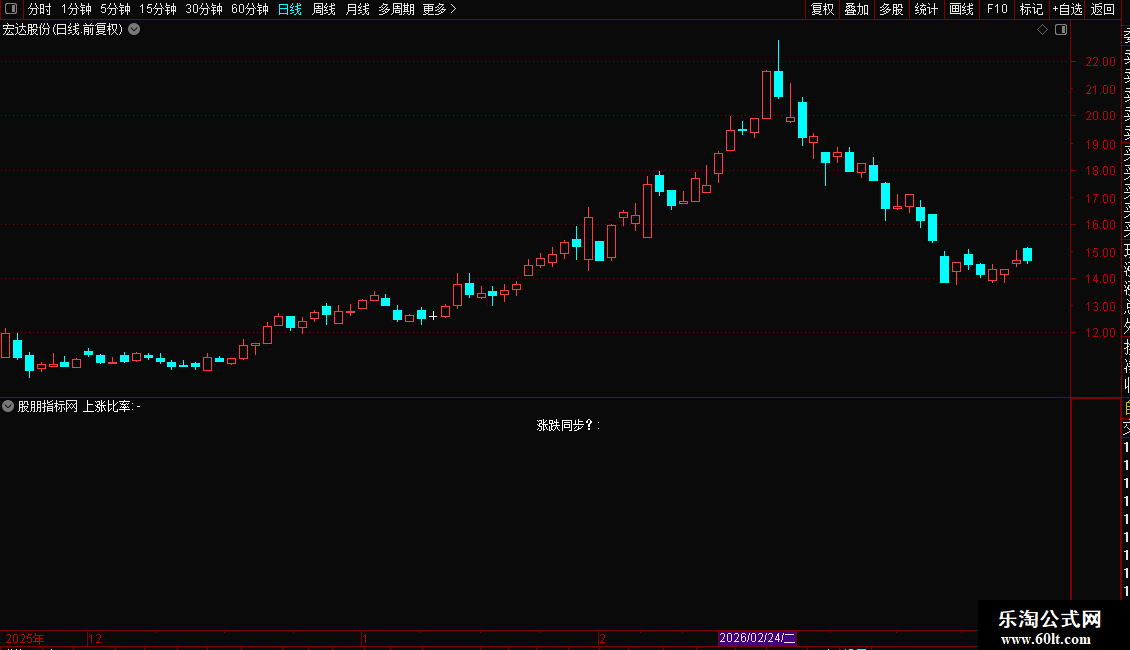Switch to 周线 weekly chart
The width and height of the screenshot is (1130, 650).
[324, 9]
